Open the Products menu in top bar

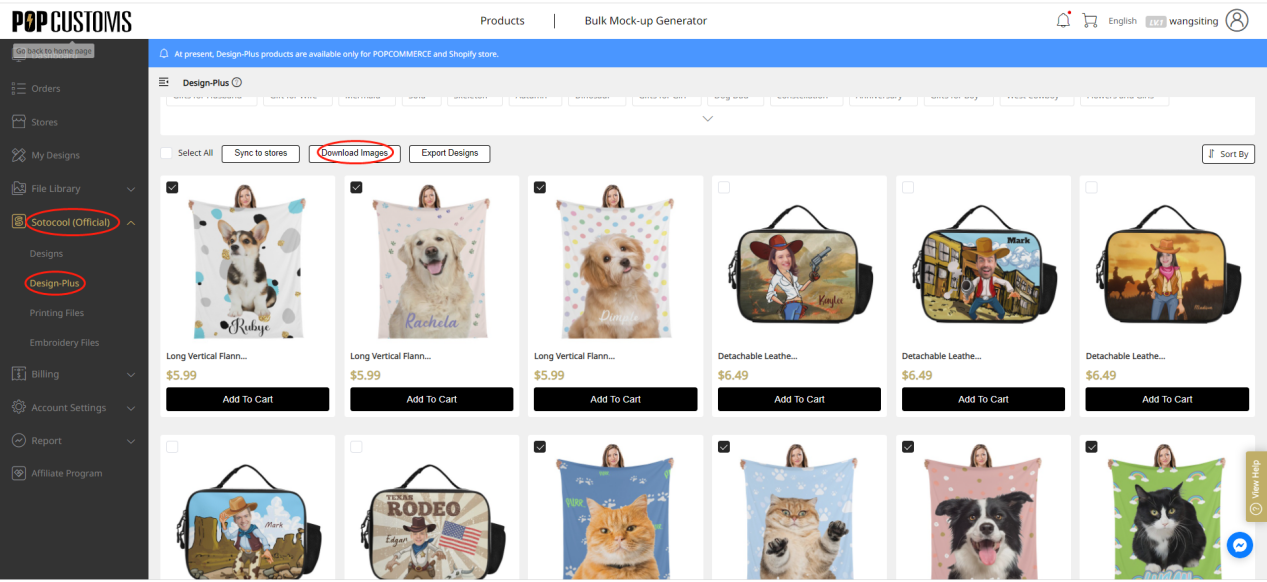tap(502, 20)
